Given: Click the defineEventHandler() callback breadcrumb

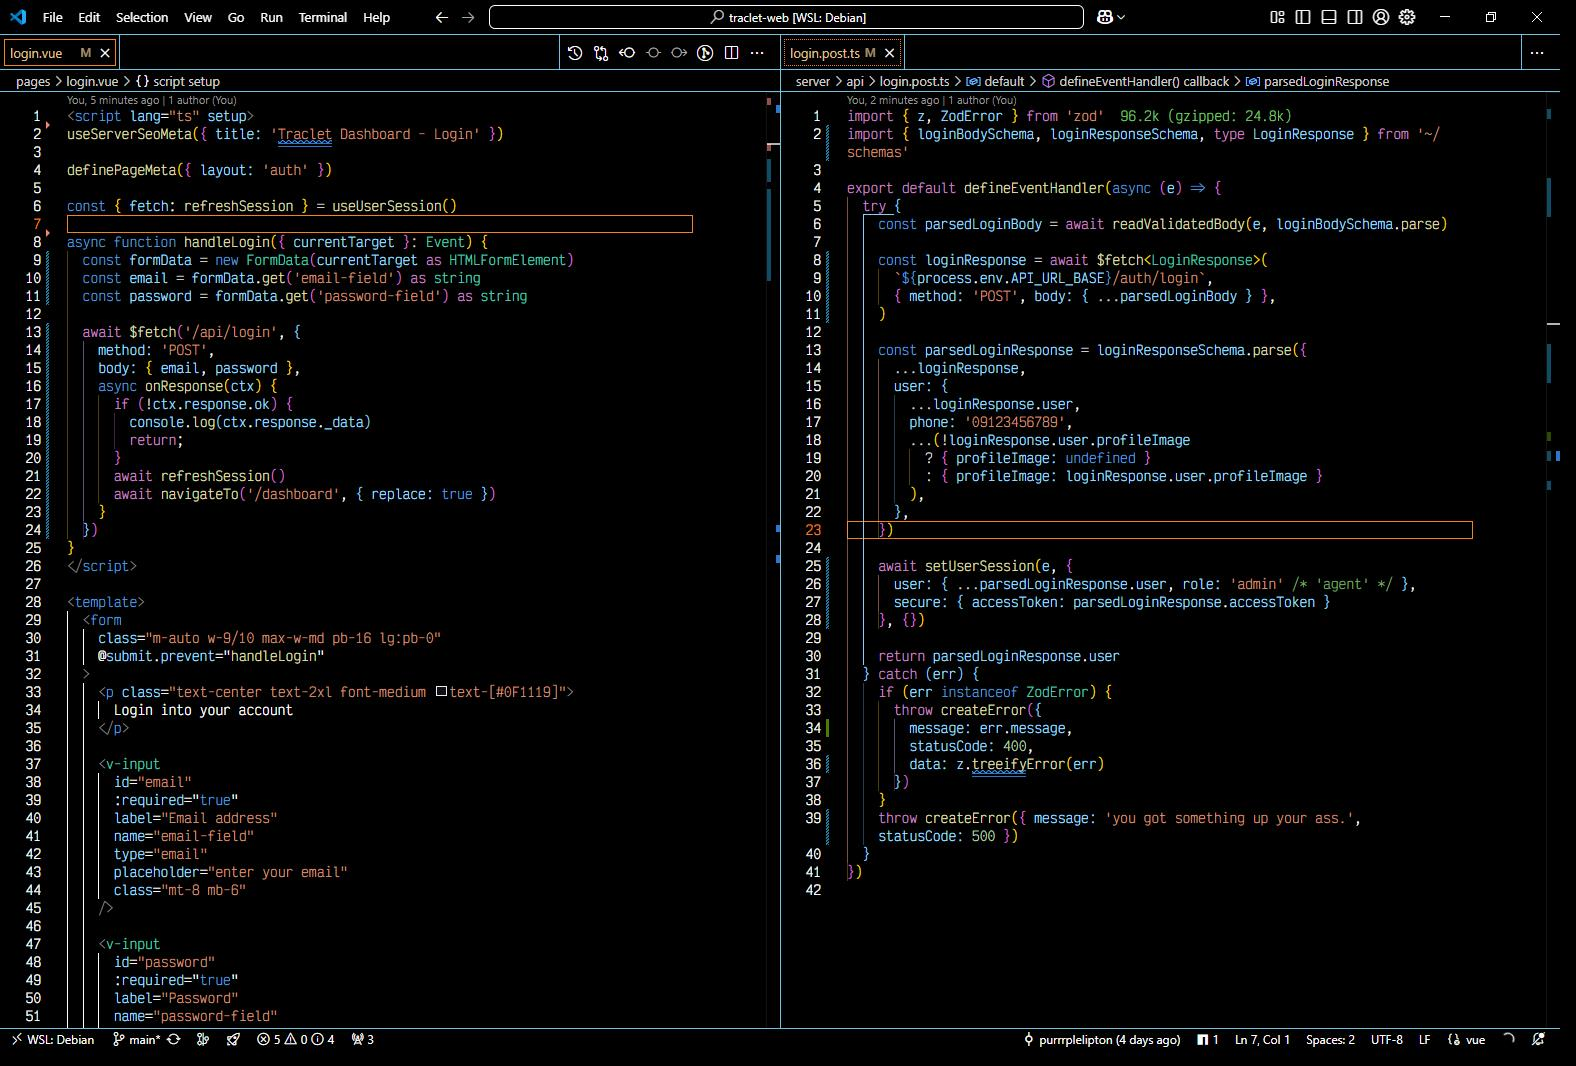Looking at the screenshot, I should point(1136,82).
